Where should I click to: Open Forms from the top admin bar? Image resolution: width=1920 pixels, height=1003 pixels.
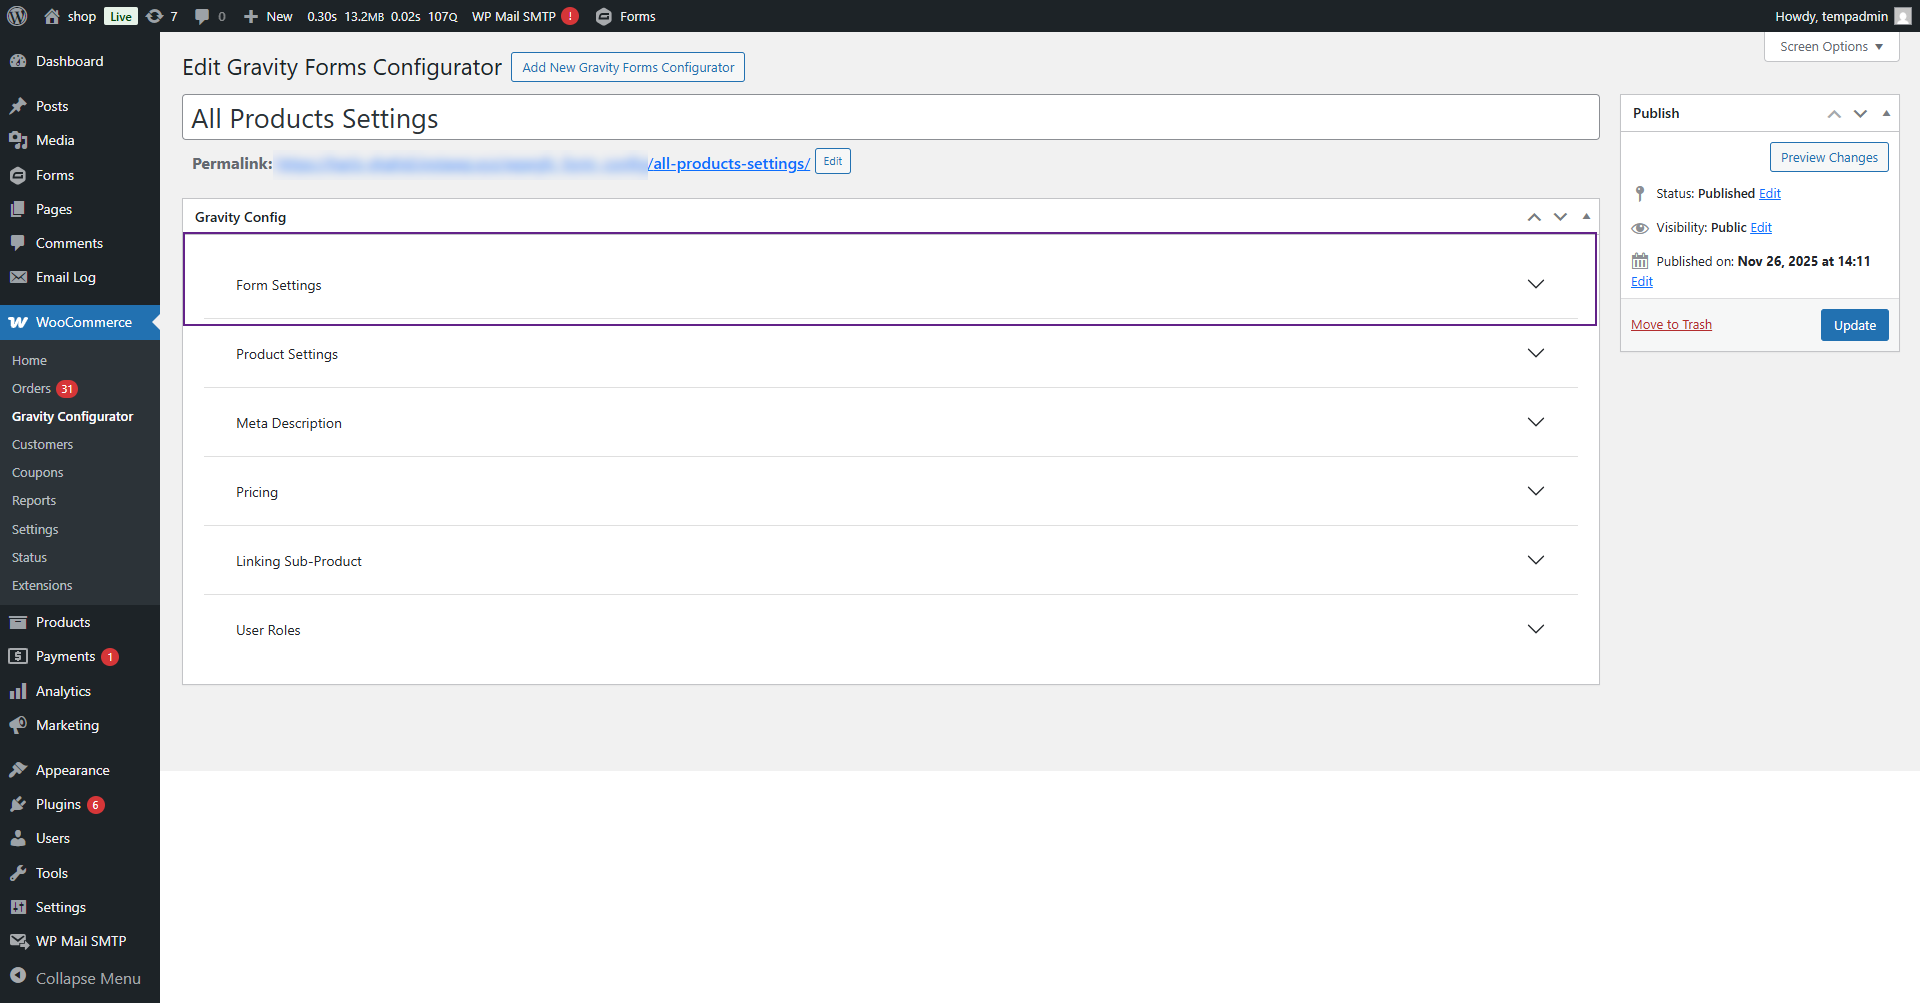(x=634, y=16)
